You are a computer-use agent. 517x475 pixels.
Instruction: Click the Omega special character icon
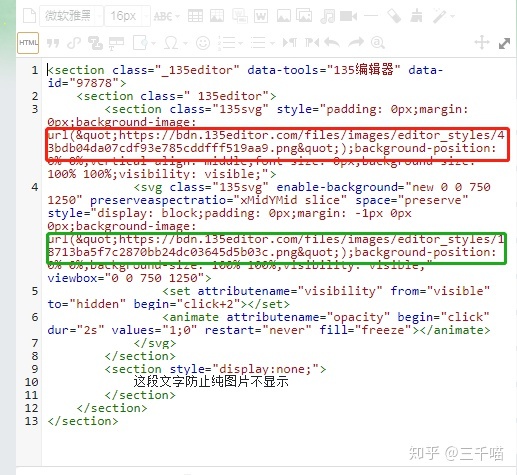[x=171, y=43]
